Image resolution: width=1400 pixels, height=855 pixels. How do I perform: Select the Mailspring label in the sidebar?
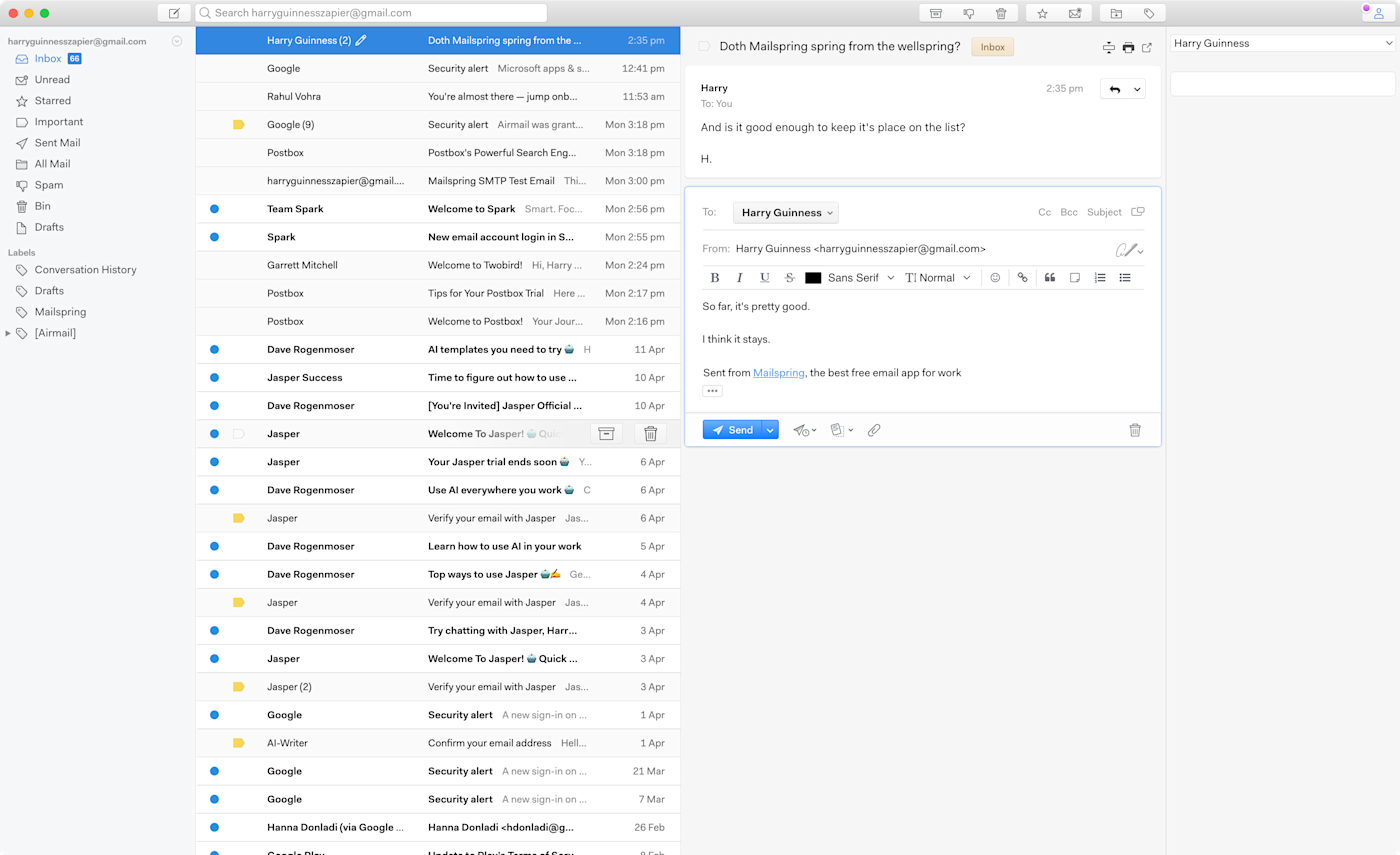click(x=60, y=312)
